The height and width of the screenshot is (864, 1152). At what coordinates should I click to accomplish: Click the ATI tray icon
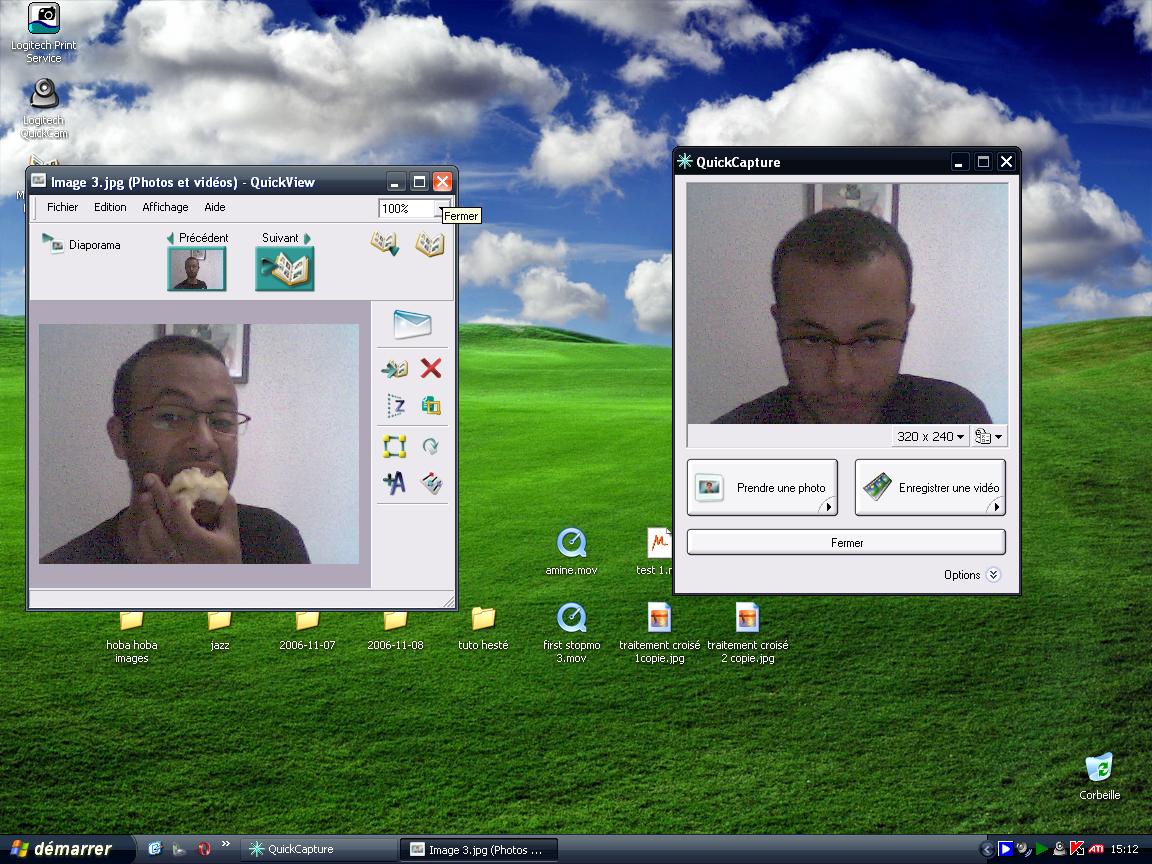click(x=1095, y=849)
